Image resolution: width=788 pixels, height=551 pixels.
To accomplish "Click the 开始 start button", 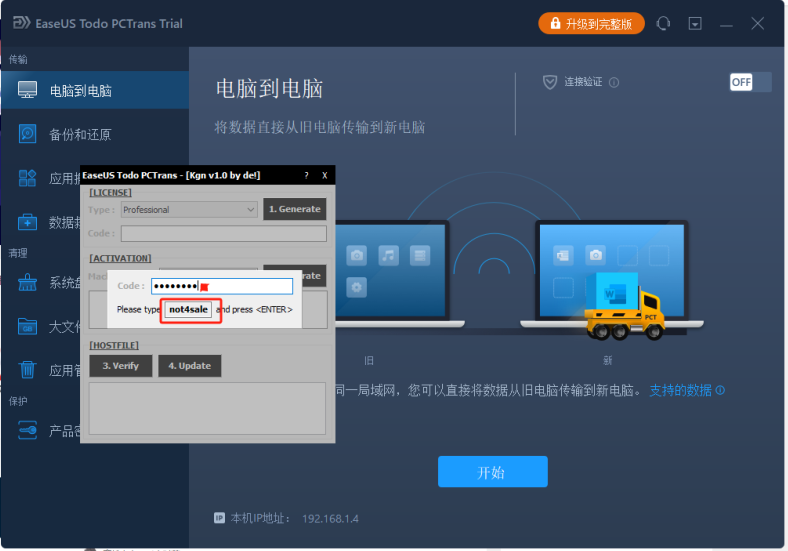I will coord(492,472).
